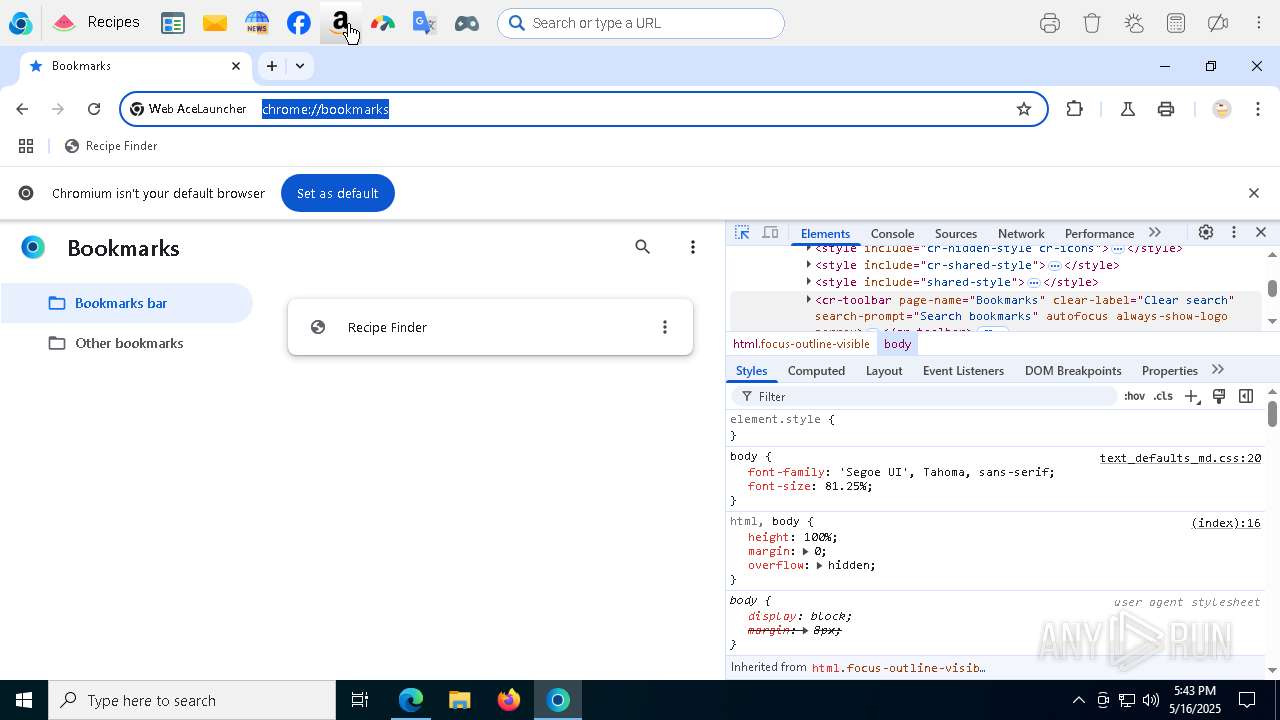Click the Facebook shortcut icon in the top bar
This screenshot has width=1280, height=720.
[x=298, y=23]
